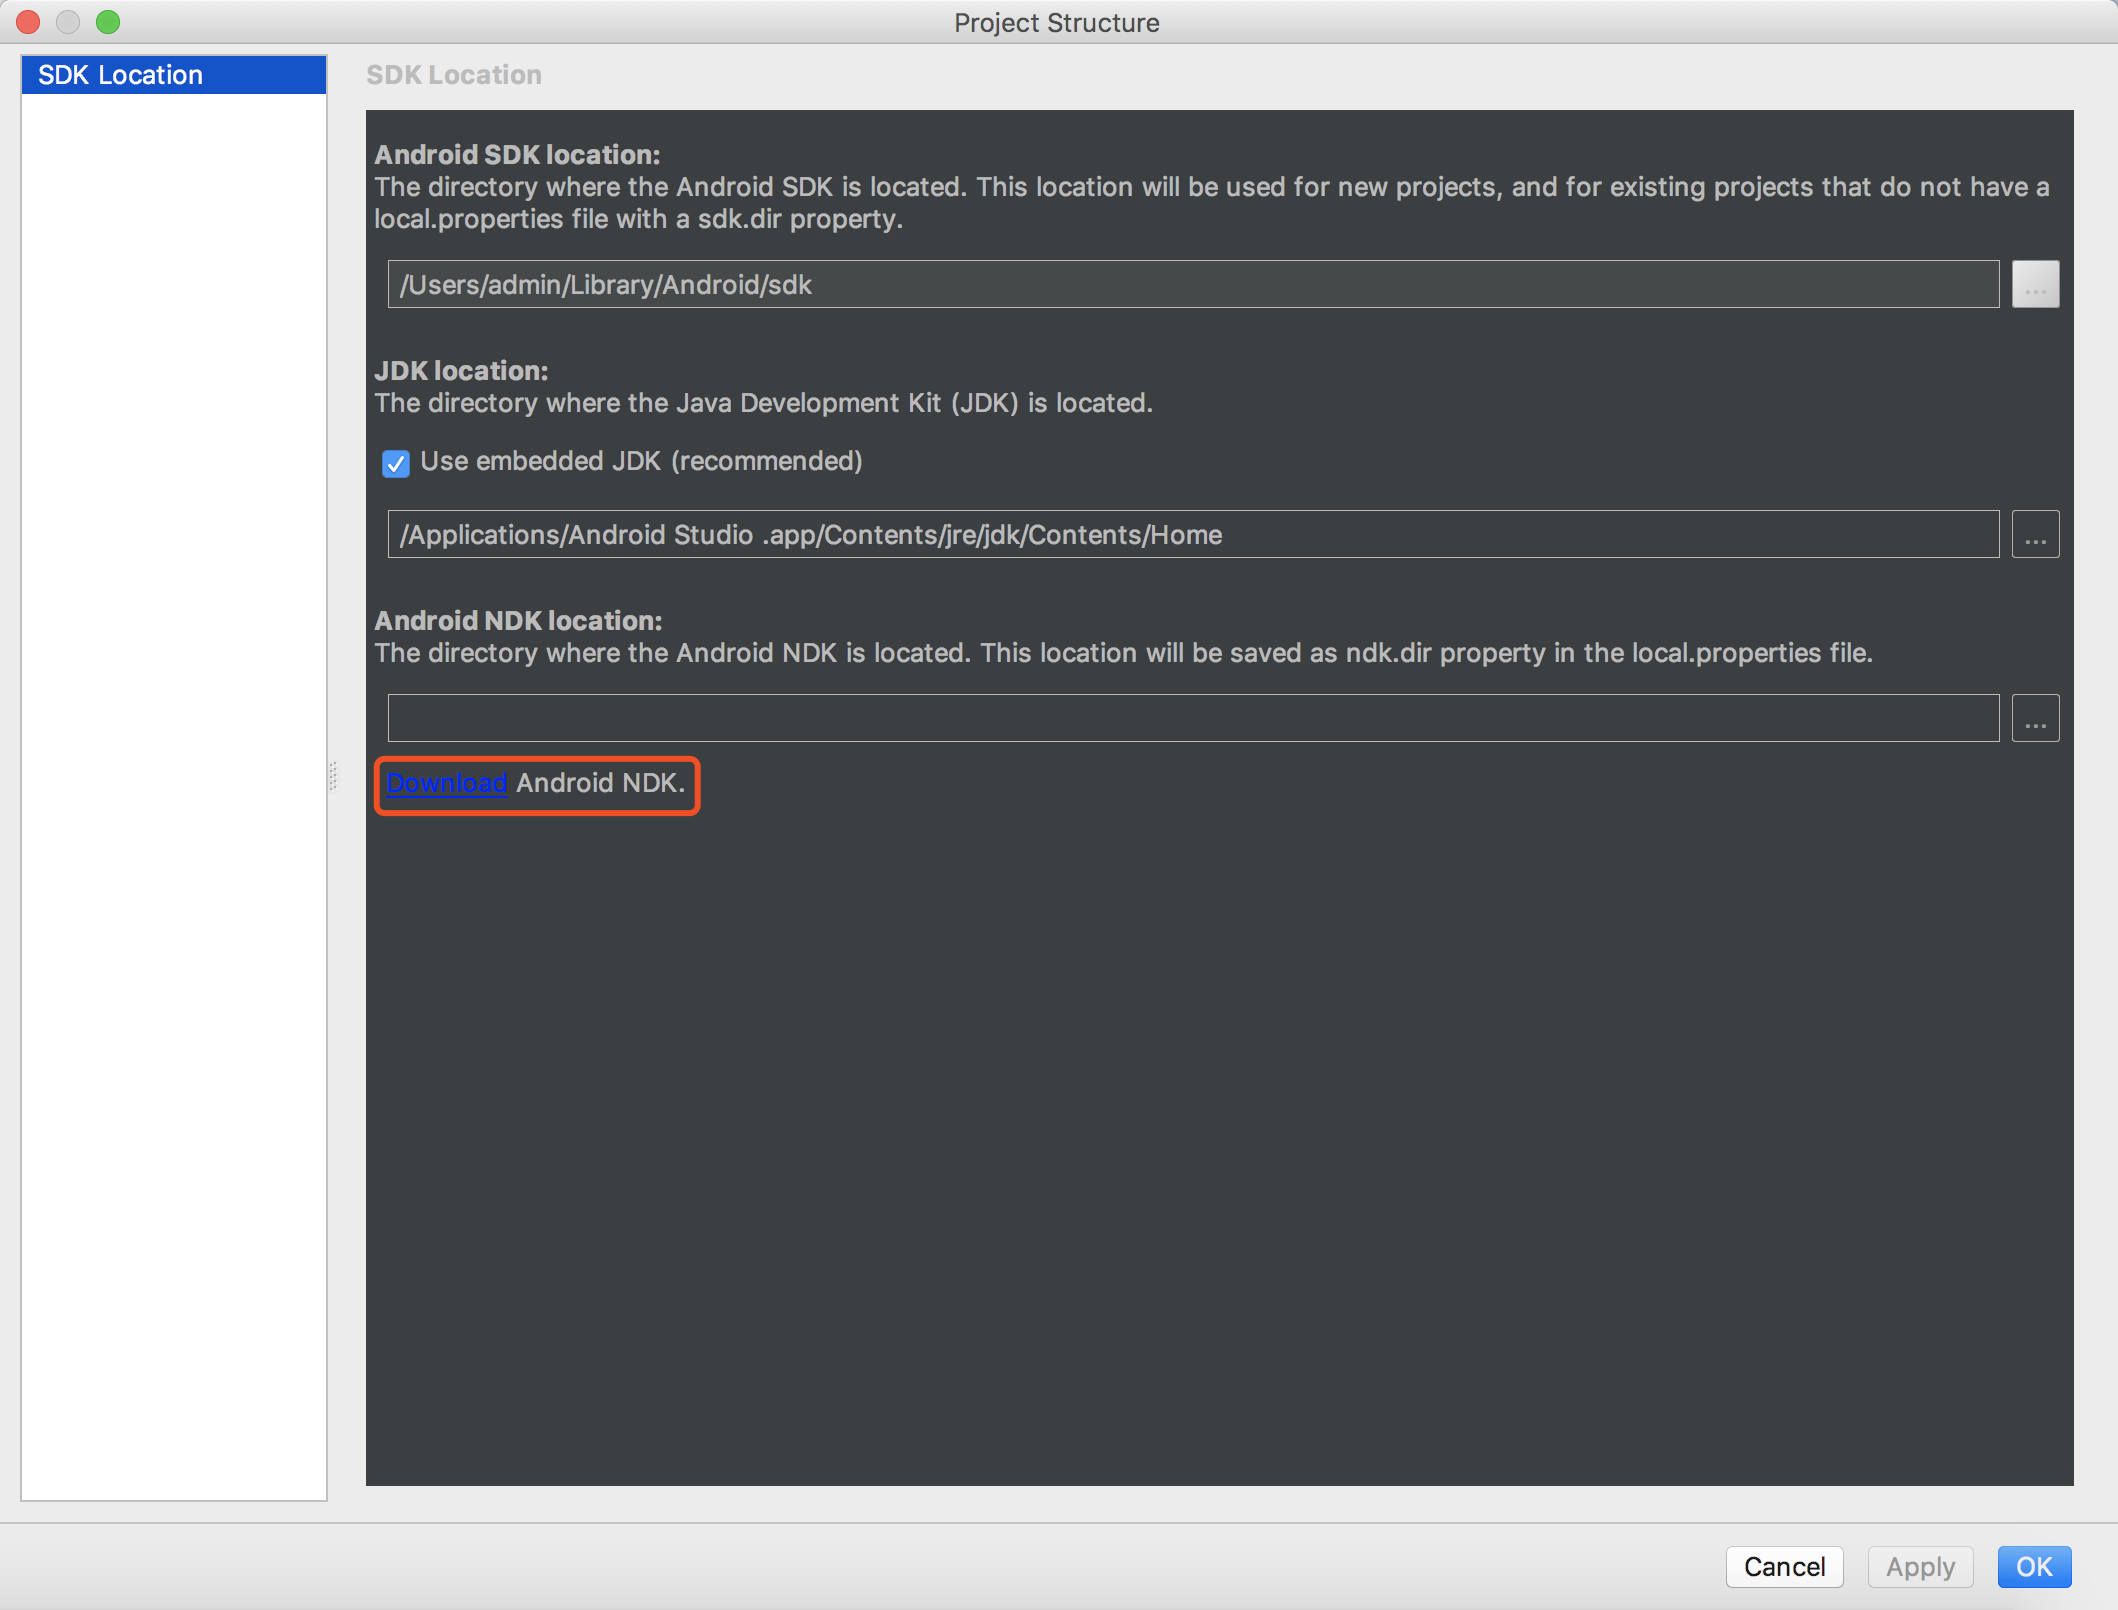Click the Cancel button
This screenshot has height=1610, width=2118.
coord(1784,1567)
